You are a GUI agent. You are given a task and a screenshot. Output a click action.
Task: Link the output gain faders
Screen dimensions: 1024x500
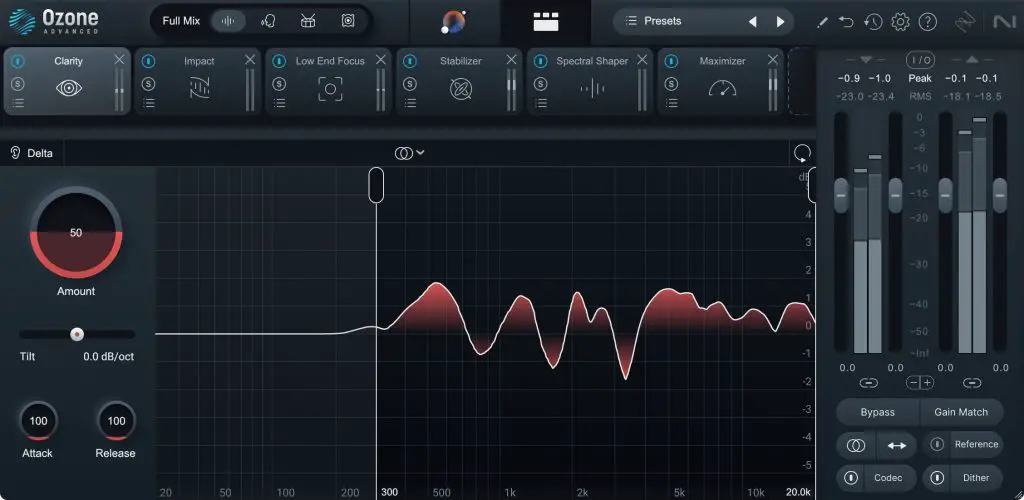972,383
